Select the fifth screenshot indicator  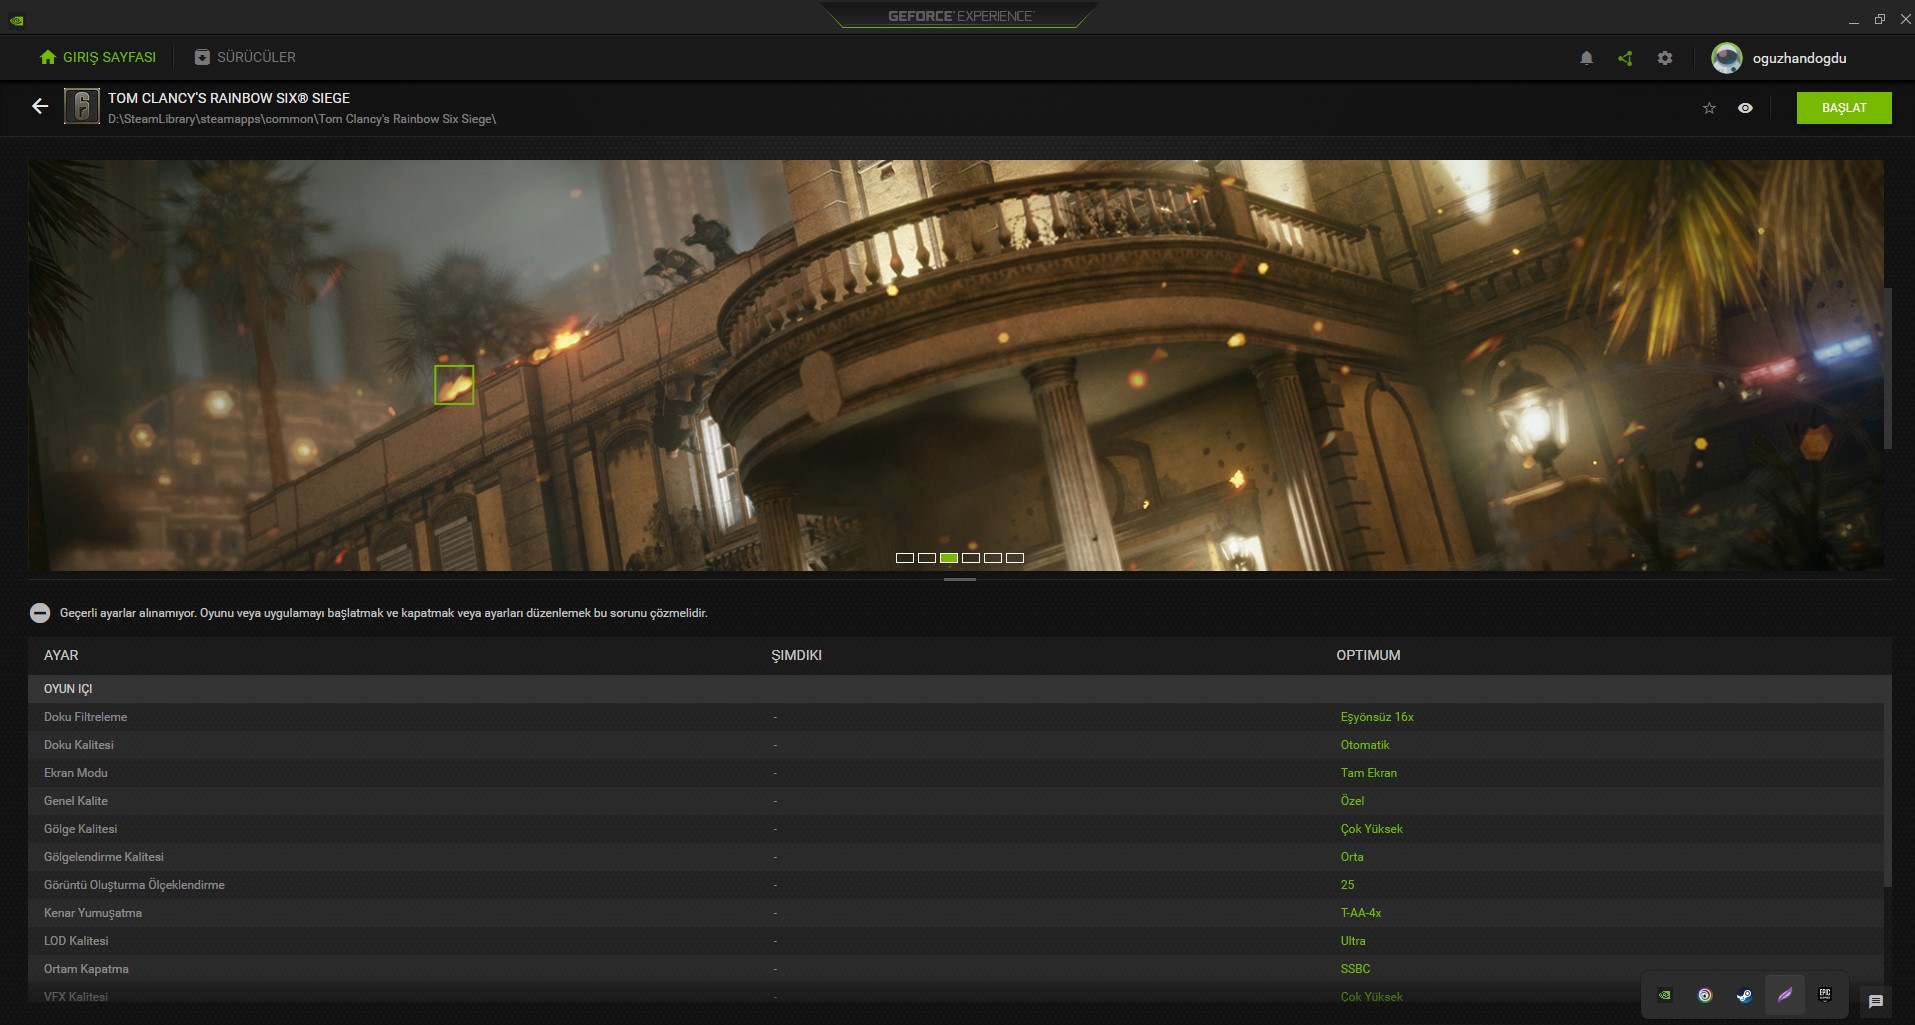(993, 558)
